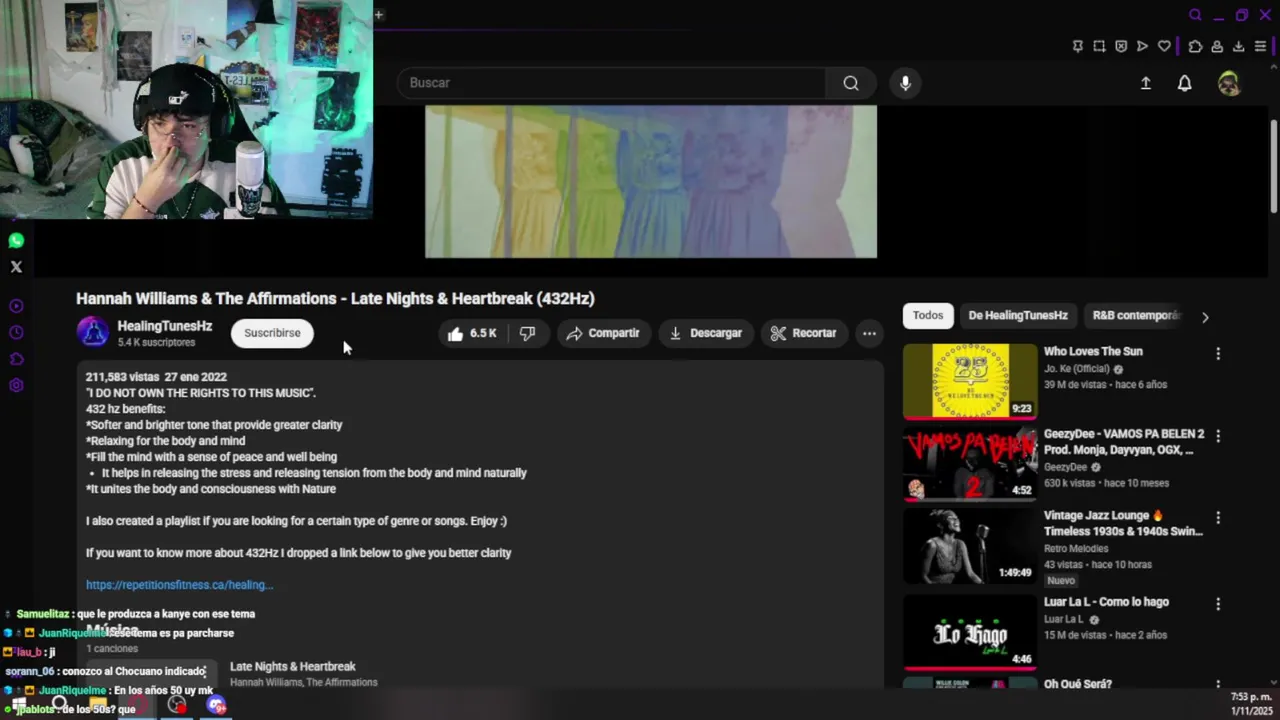The width and height of the screenshot is (1280, 720).
Task: Click the purple tab search magnifier
Action: [x=1195, y=15]
